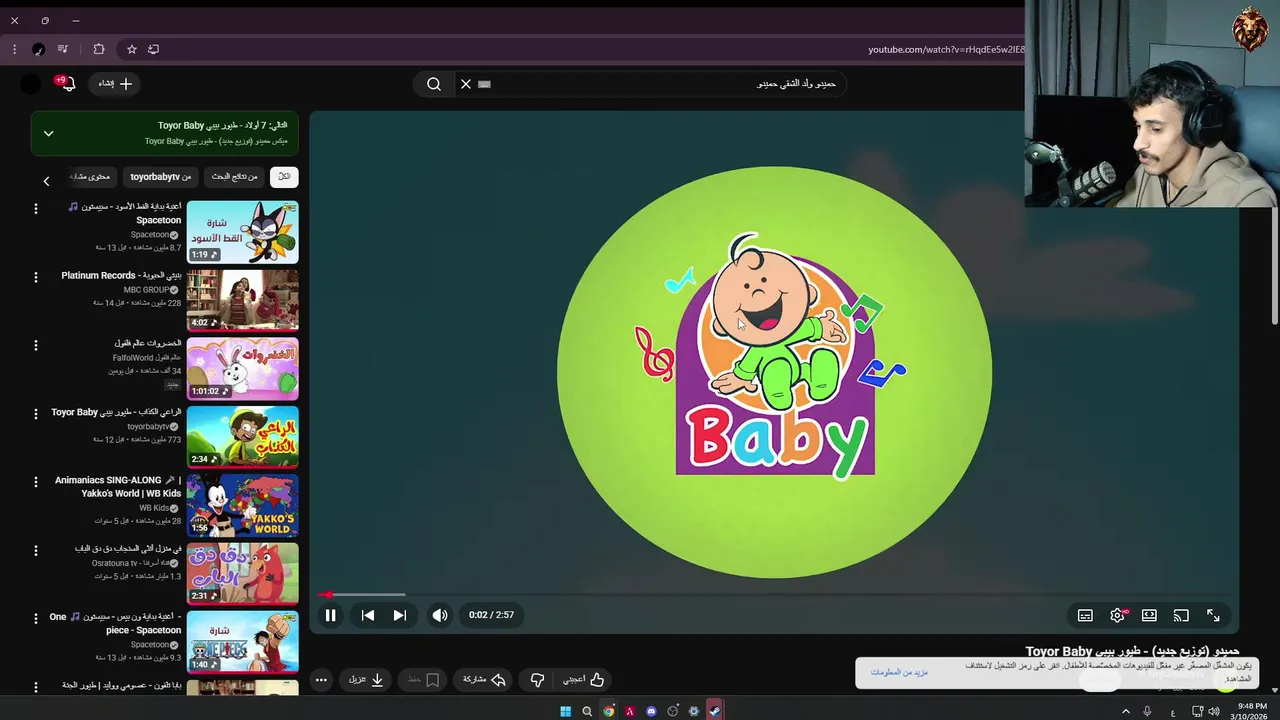The width and height of the screenshot is (1280, 720).
Task: Open the Create (إنشاء) button
Action: tap(115, 84)
